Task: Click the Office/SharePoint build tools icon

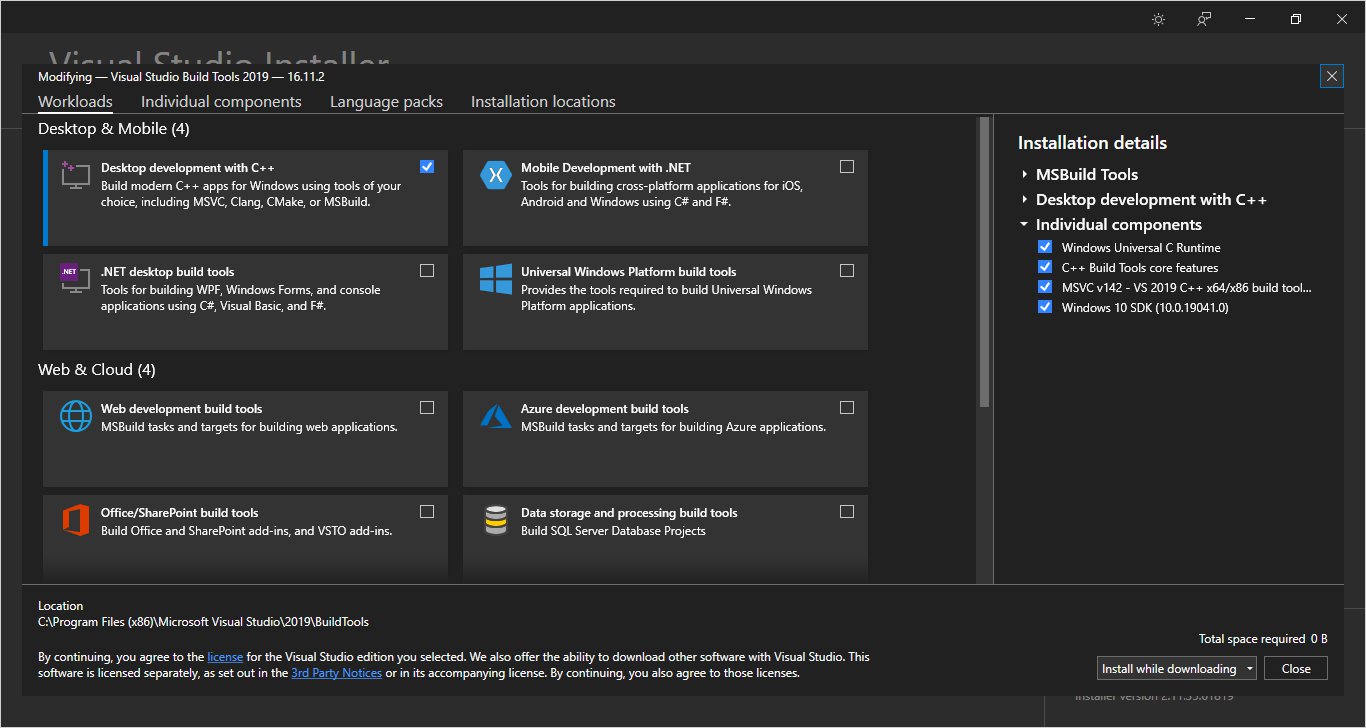Action: 76,520
